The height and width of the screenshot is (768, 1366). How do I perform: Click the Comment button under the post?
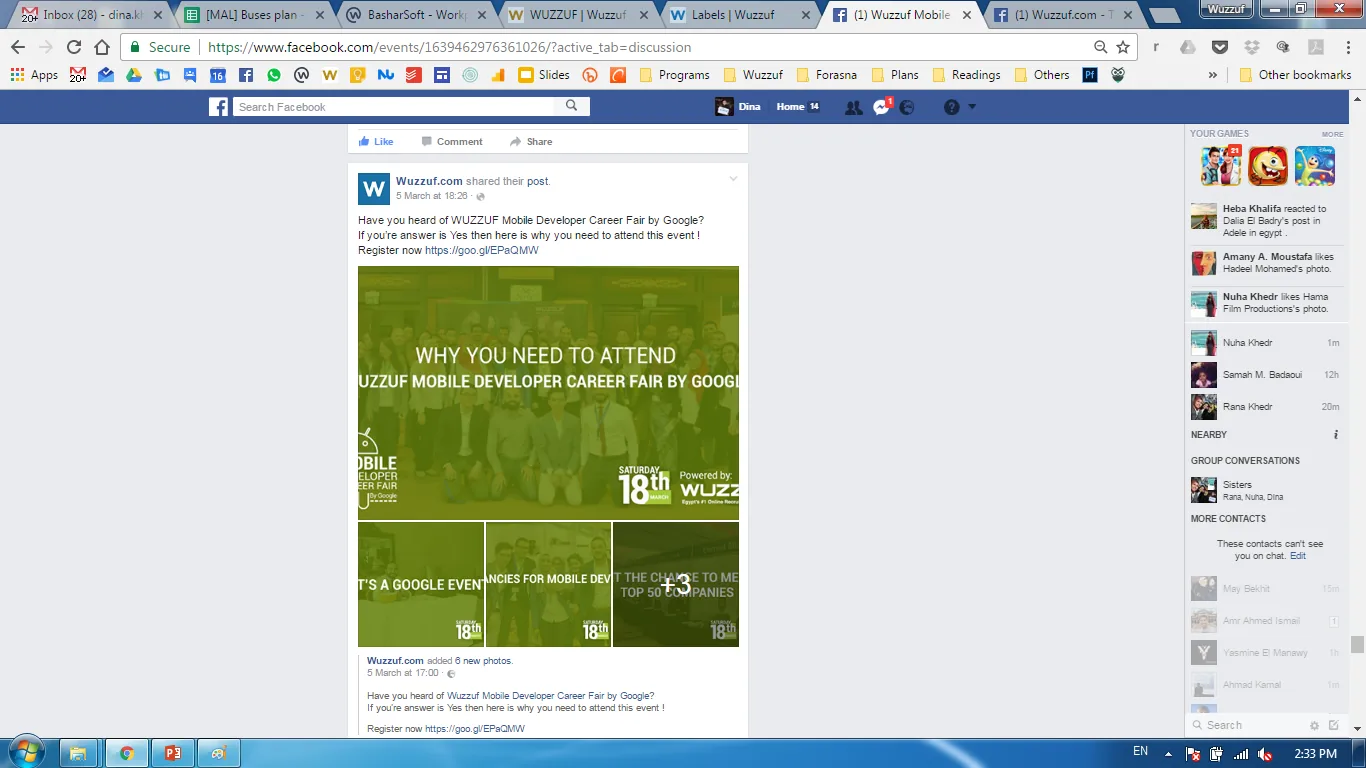452,142
